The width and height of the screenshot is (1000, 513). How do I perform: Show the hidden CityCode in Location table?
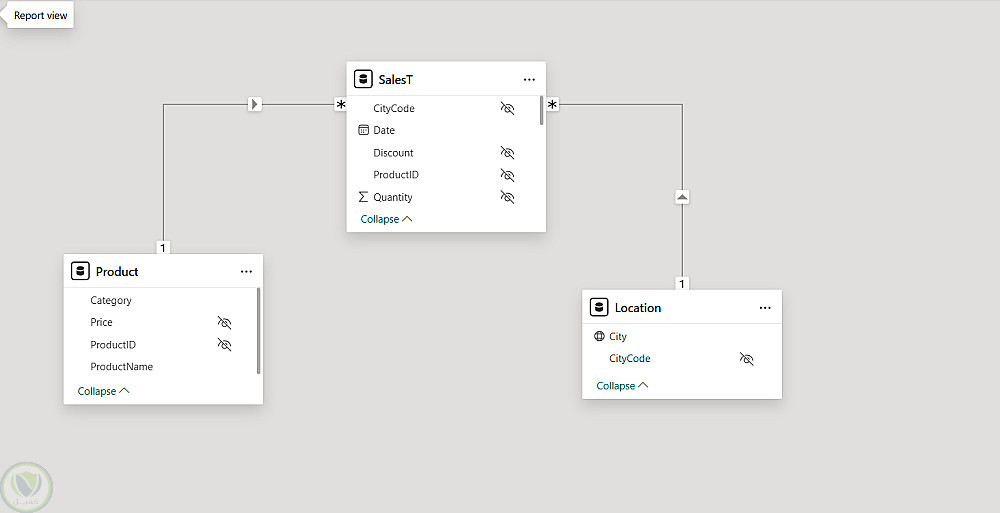746,358
